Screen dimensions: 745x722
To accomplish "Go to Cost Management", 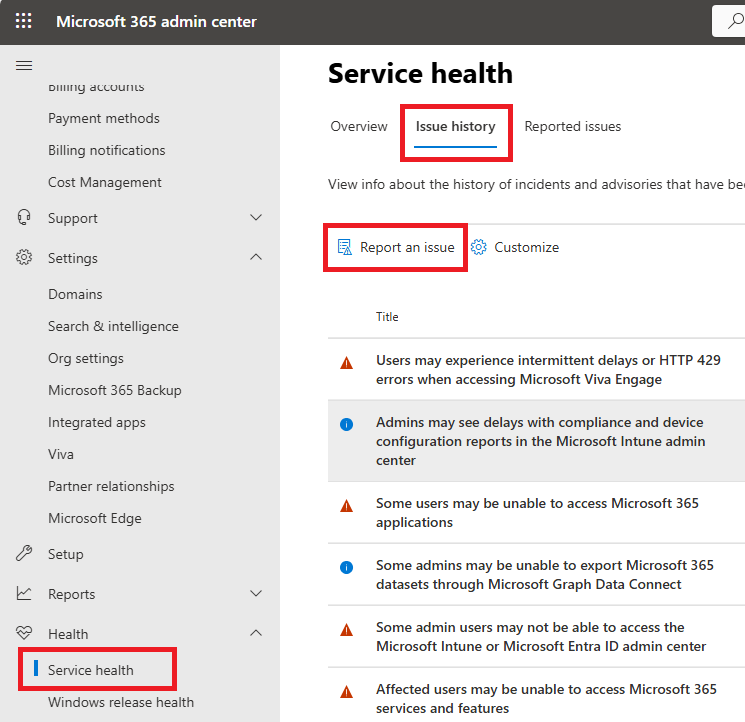I will pyautogui.click(x=105, y=182).
